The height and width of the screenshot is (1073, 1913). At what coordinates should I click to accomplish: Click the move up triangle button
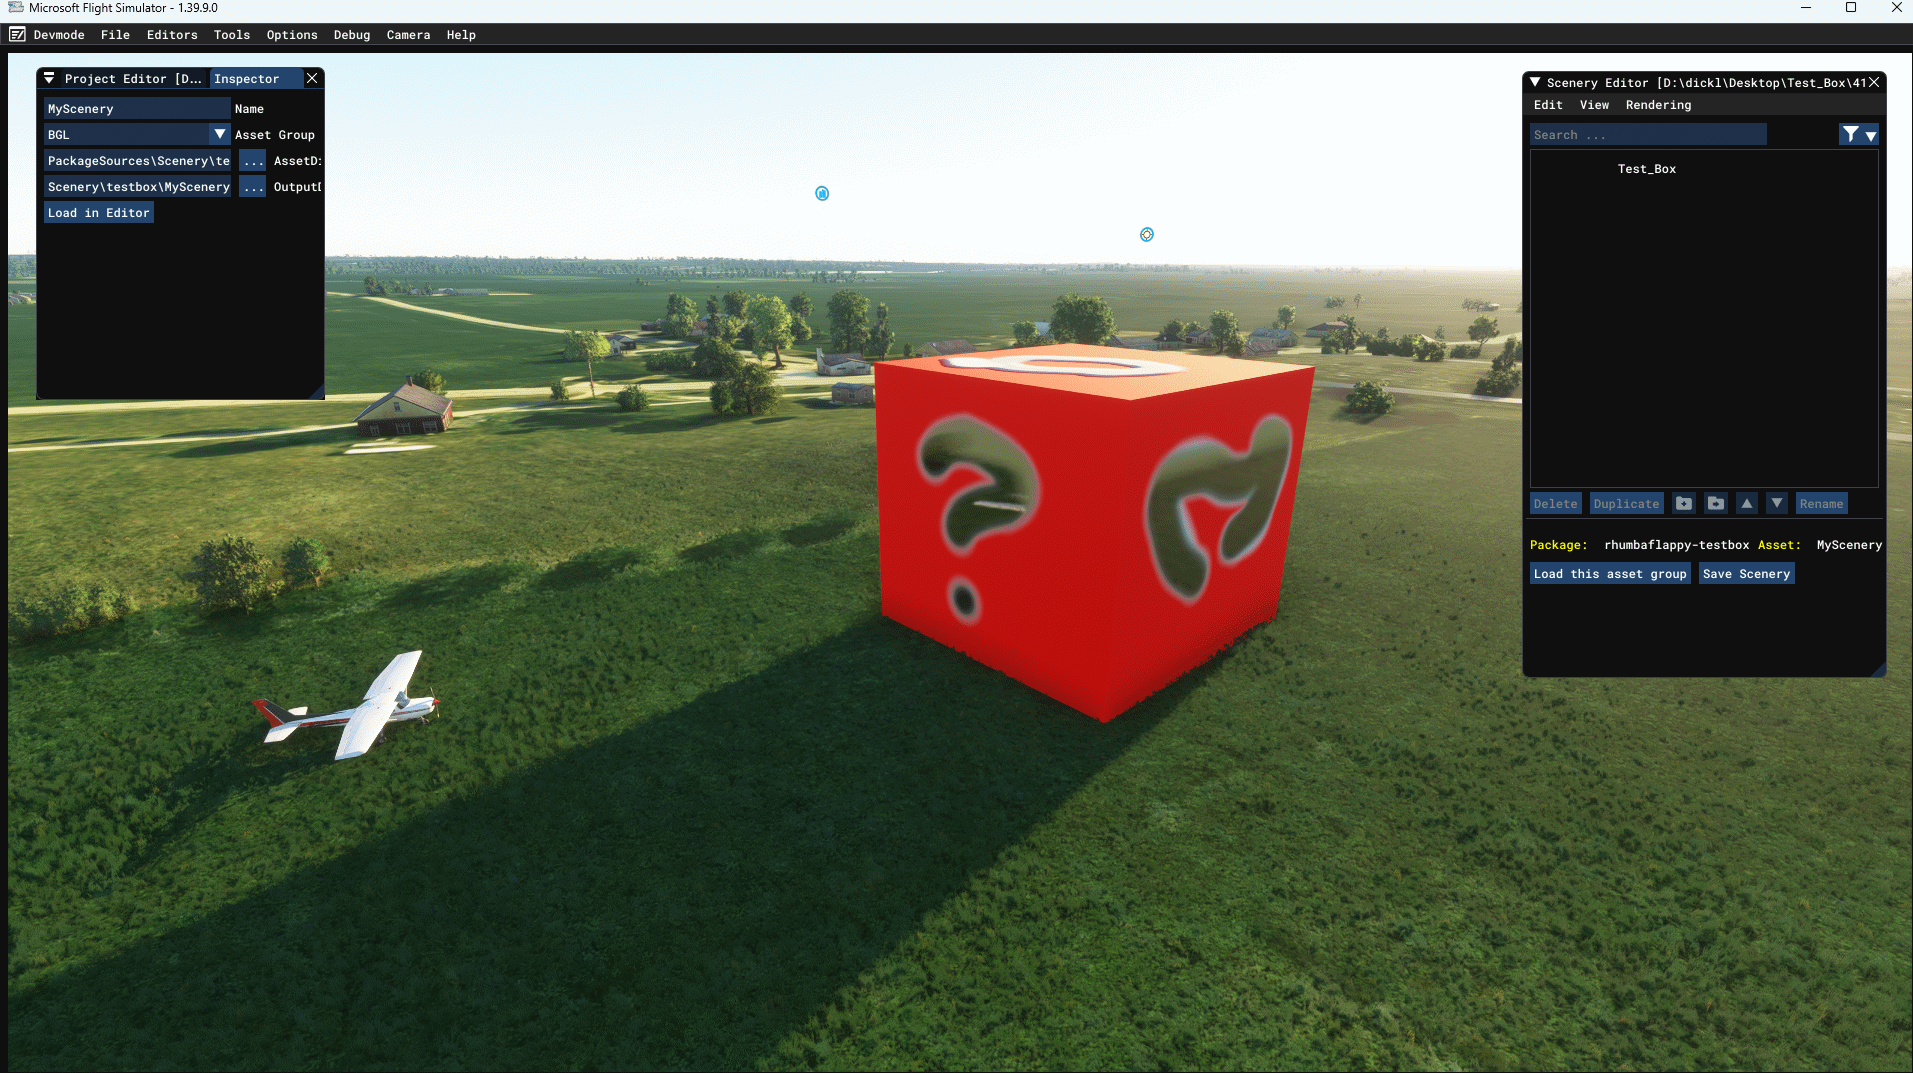(x=1747, y=504)
